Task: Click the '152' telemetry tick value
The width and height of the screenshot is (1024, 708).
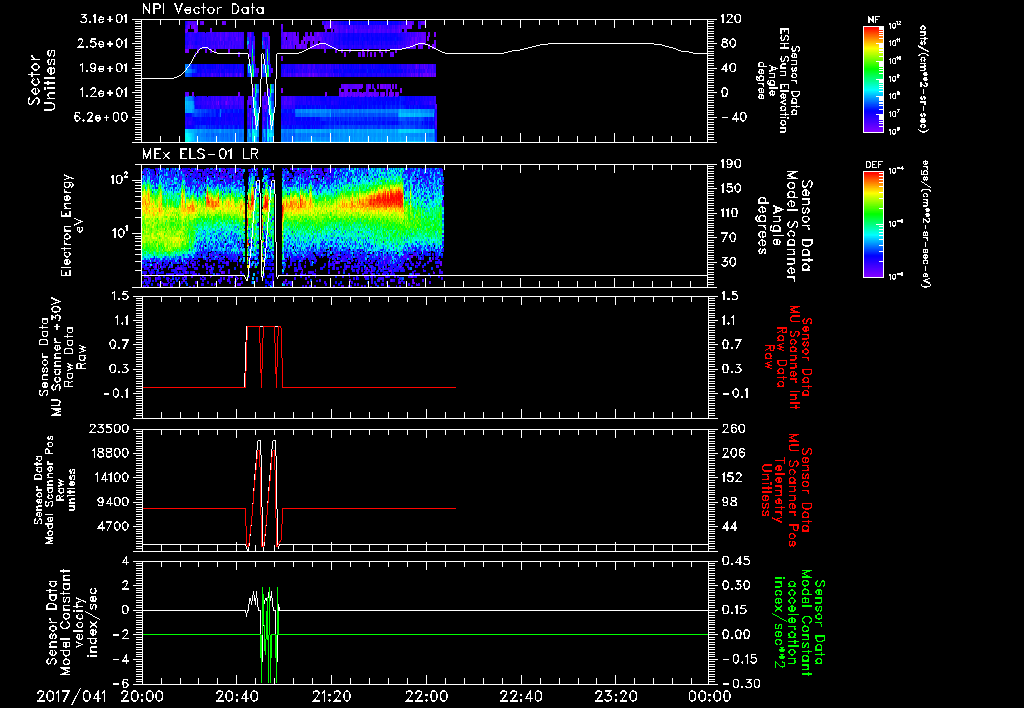Action: tap(731, 477)
